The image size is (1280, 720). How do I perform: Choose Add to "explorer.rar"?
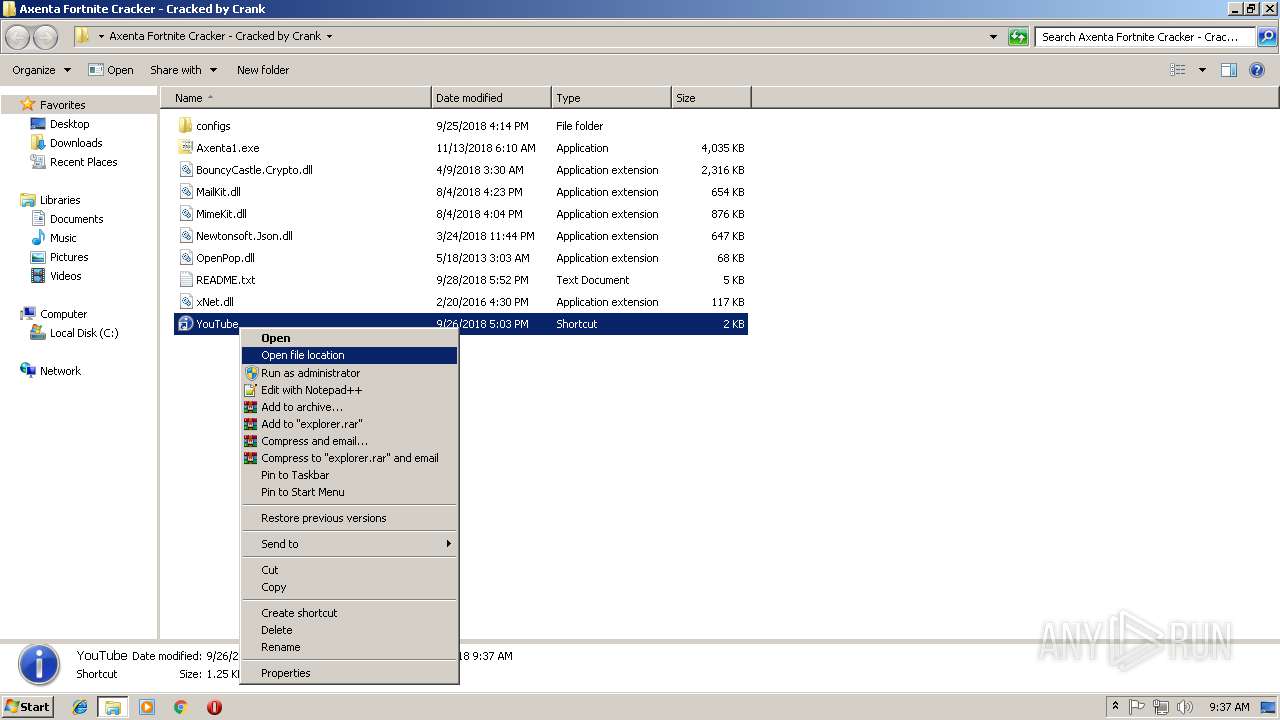(x=349, y=424)
